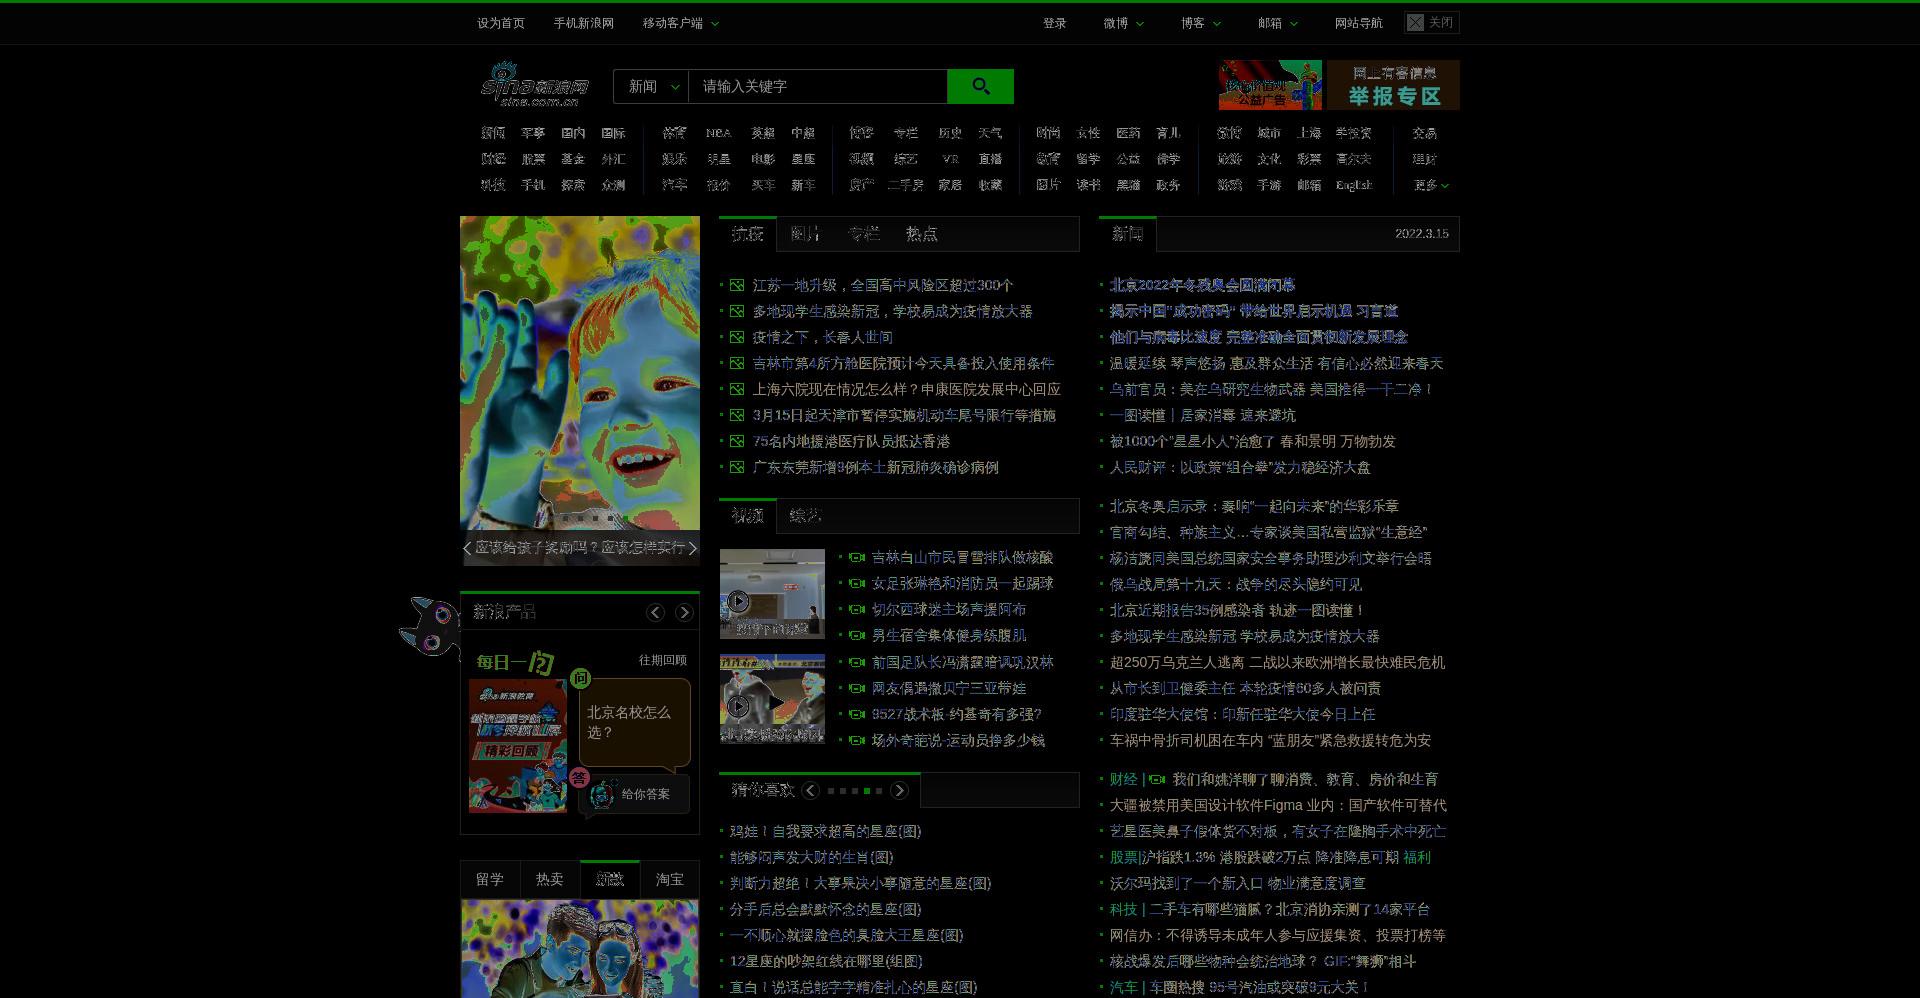Viewport: 1920px width, 998px height.
Task: Open the Sina logo homepage link
Action: (x=535, y=84)
